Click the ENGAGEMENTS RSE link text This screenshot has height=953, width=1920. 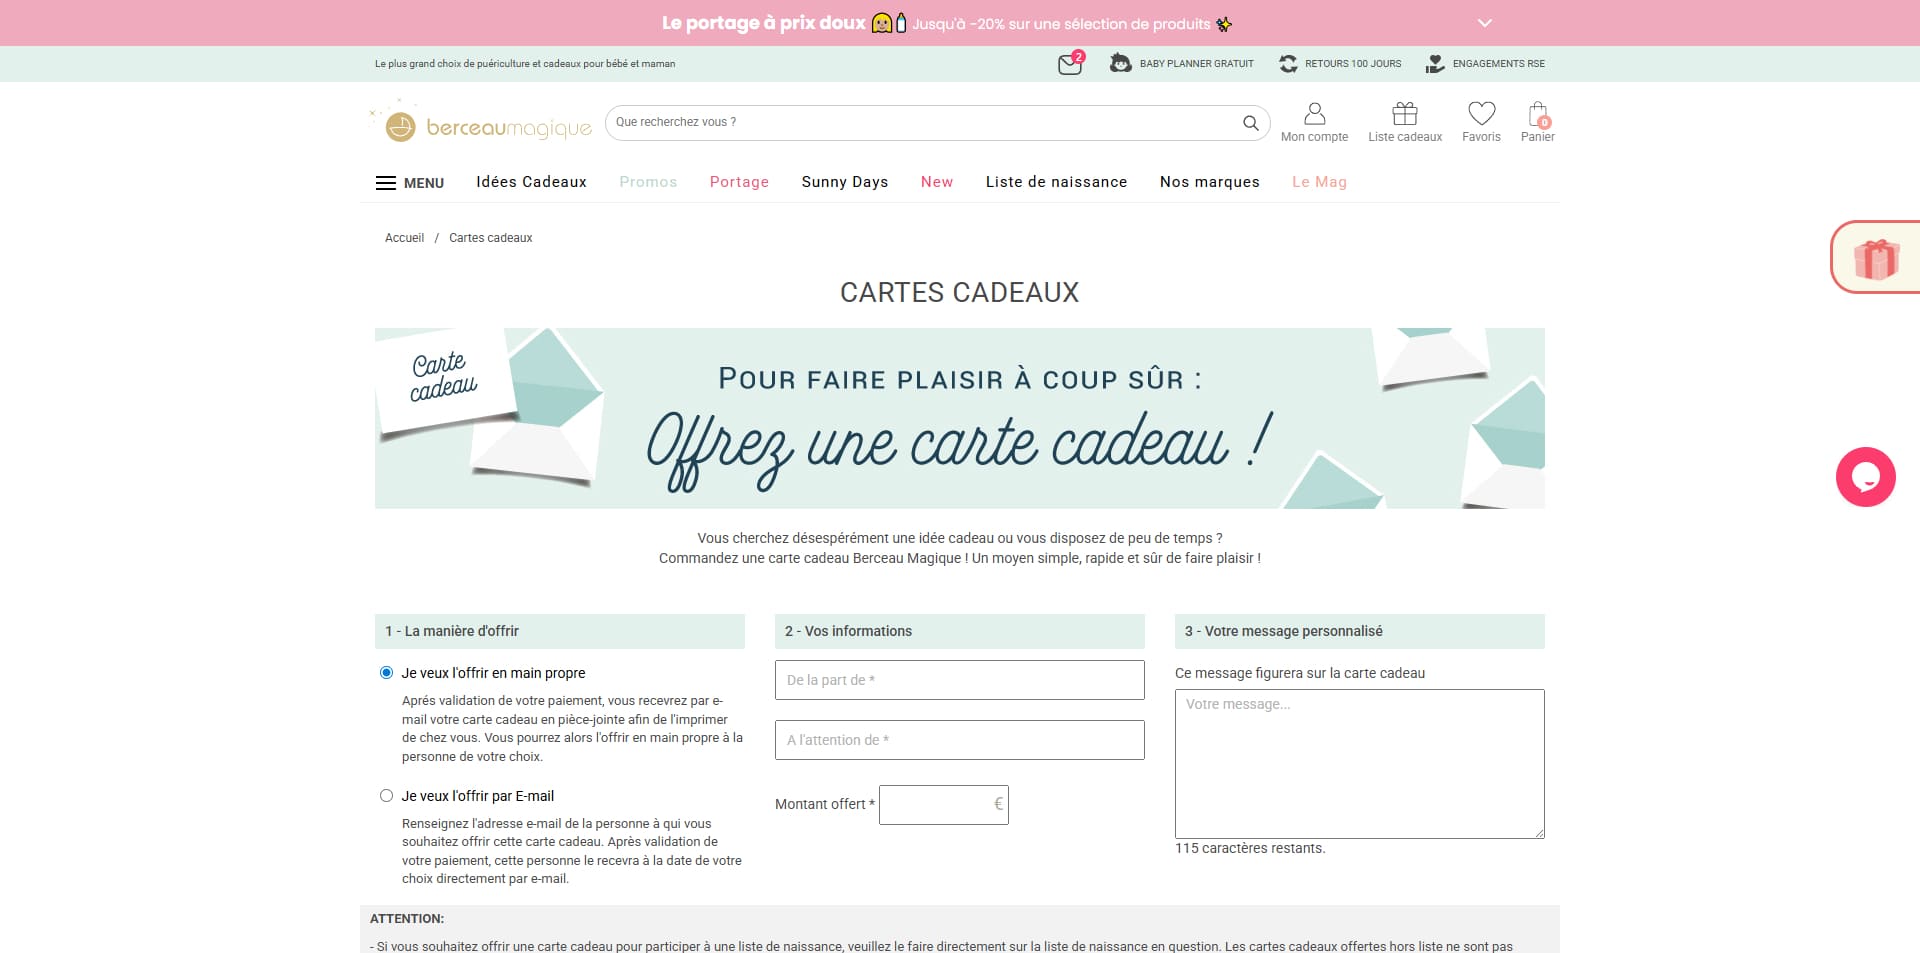[1498, 64]
